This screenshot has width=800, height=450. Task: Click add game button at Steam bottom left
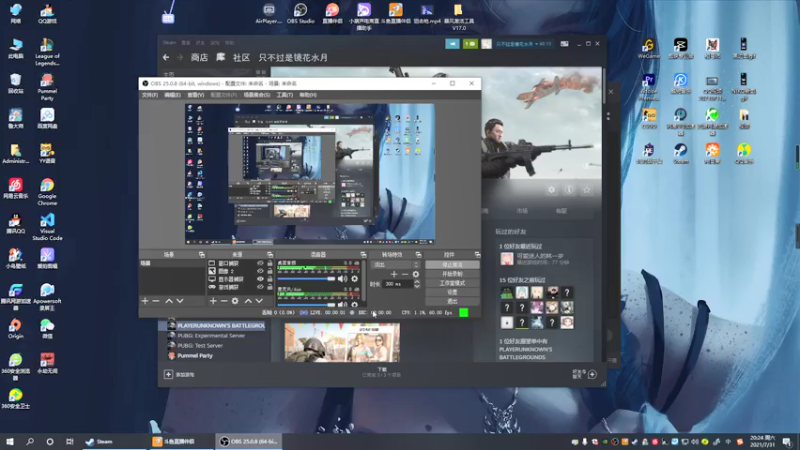(179, 374)
